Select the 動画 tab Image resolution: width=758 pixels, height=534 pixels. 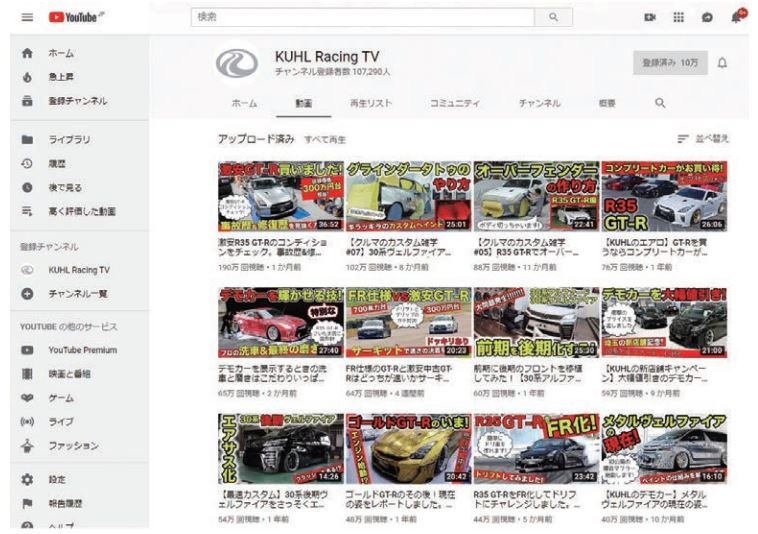(x=304, y=103)
